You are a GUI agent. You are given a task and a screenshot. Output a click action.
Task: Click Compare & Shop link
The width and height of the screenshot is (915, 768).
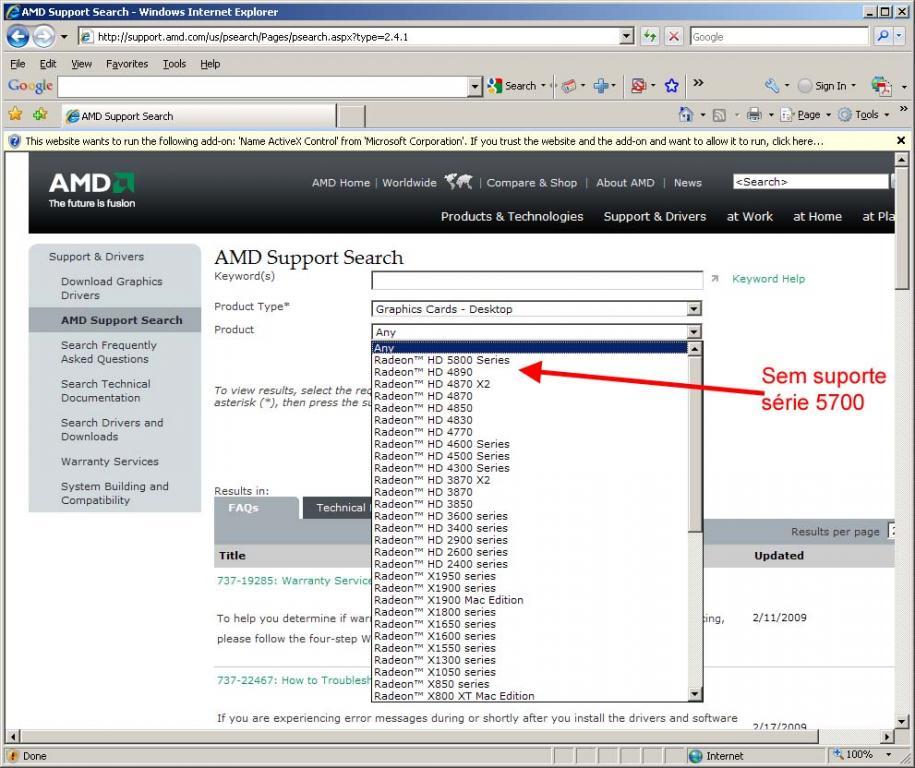tap(532, 183)
